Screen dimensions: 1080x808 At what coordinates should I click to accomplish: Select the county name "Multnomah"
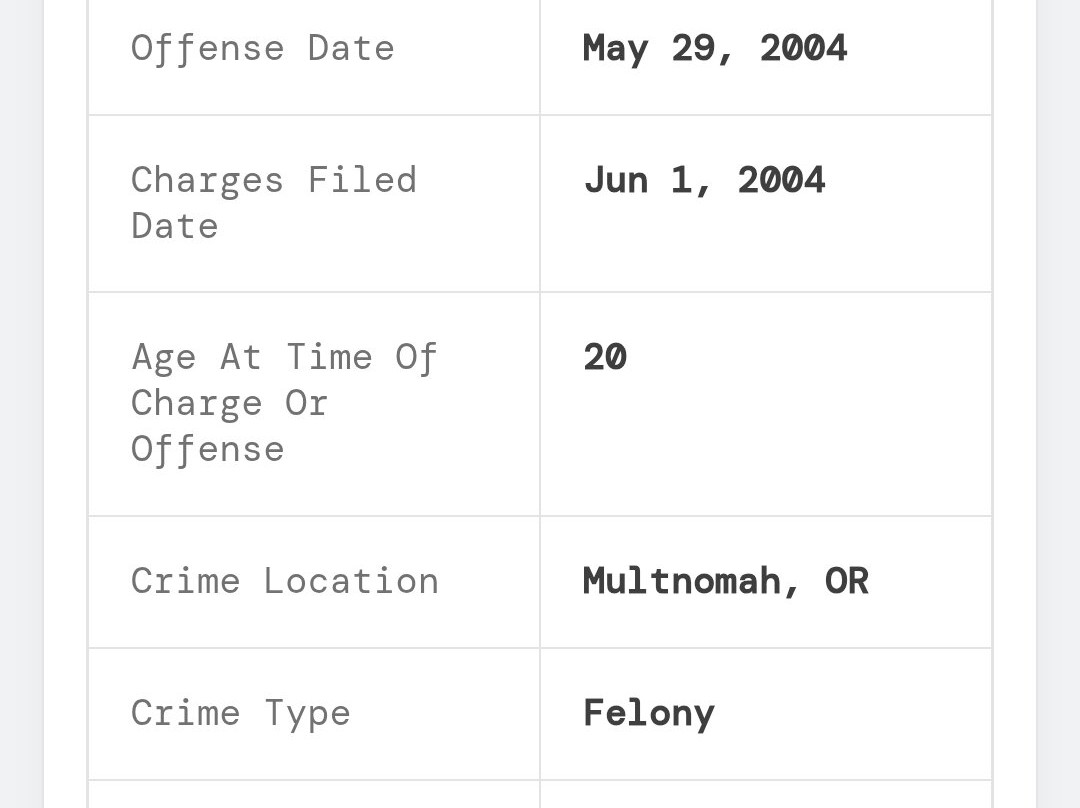pyautogui.click(x=682, y=581)
